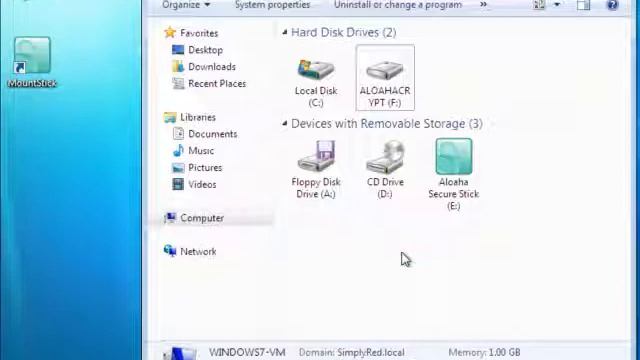Click the Computer icon in the navigation pane
This screenshot has height=360, width=640.
(170, 218)
